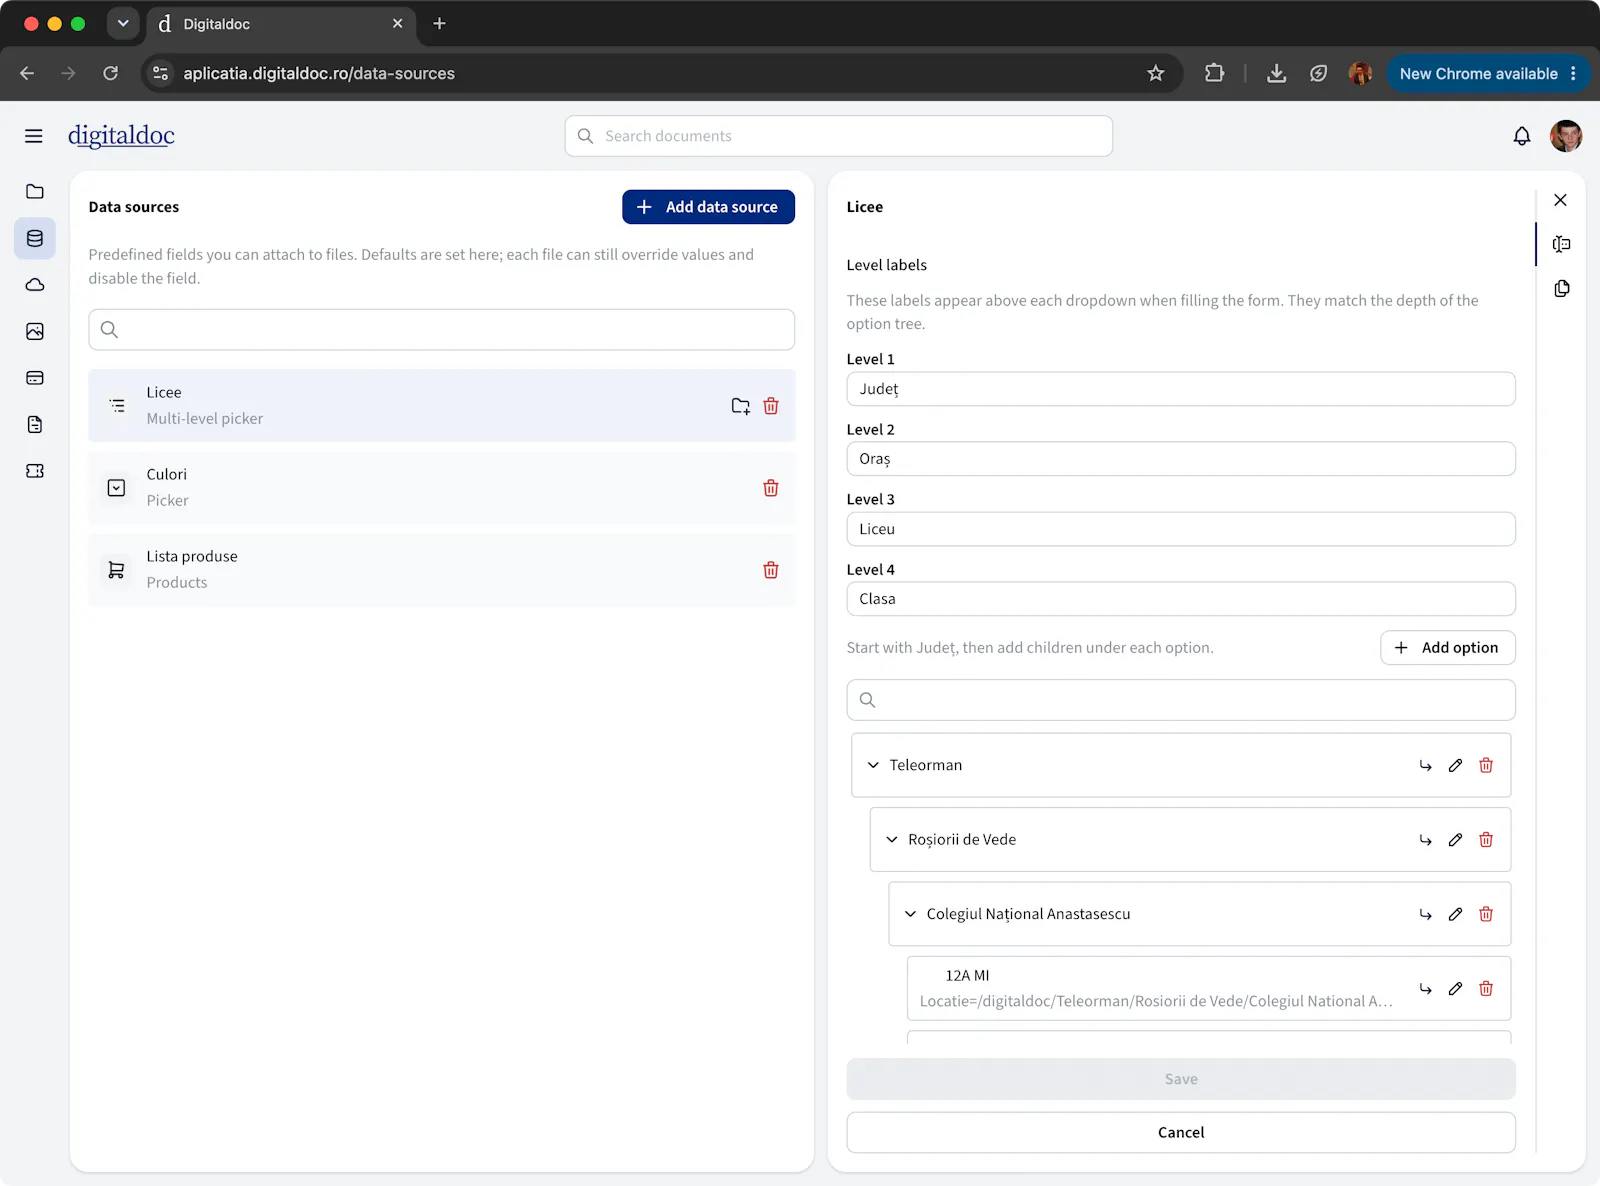Click the Add option button
Viewport: 1600px width, 1186px height.
tap(1447, 648)
